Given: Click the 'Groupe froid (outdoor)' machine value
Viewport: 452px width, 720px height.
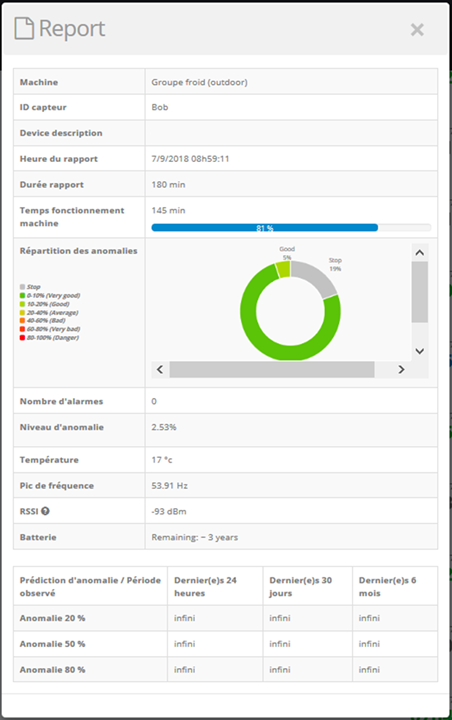Looking at the screenshot, I should coord(199,82).
